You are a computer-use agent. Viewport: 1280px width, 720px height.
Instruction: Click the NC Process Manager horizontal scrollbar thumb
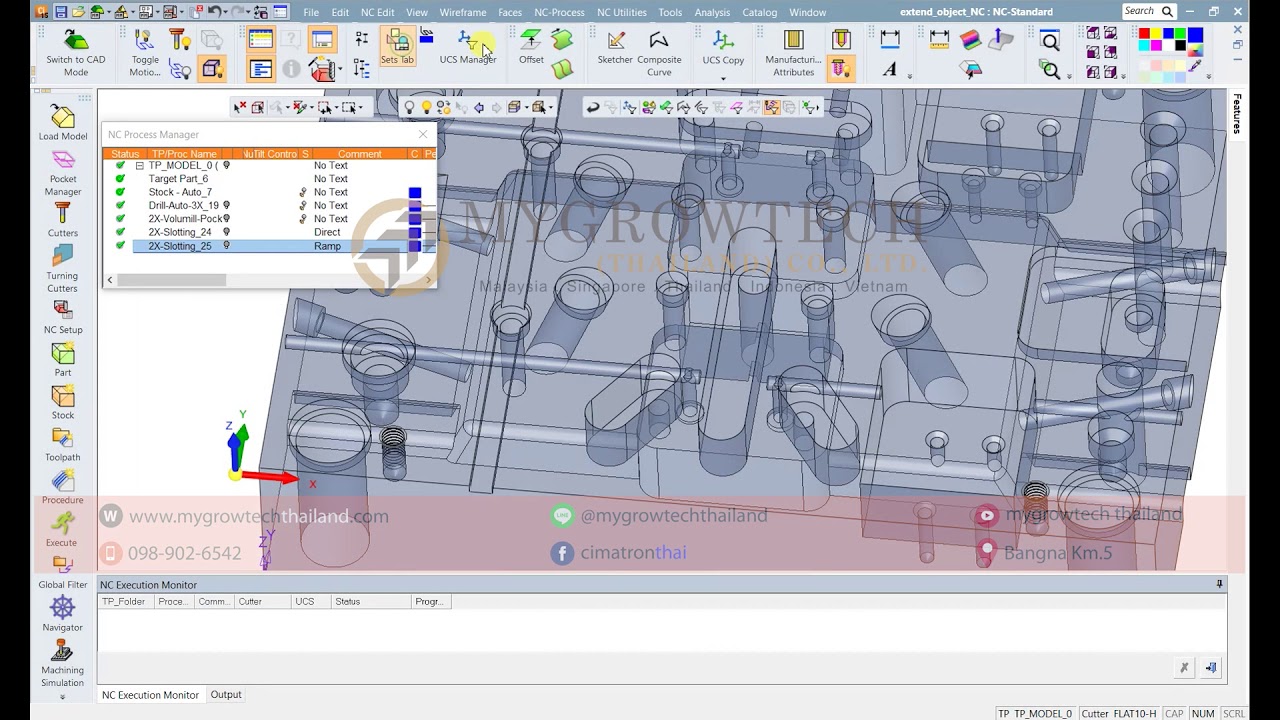pyautogui.click(x=171, y=280)
